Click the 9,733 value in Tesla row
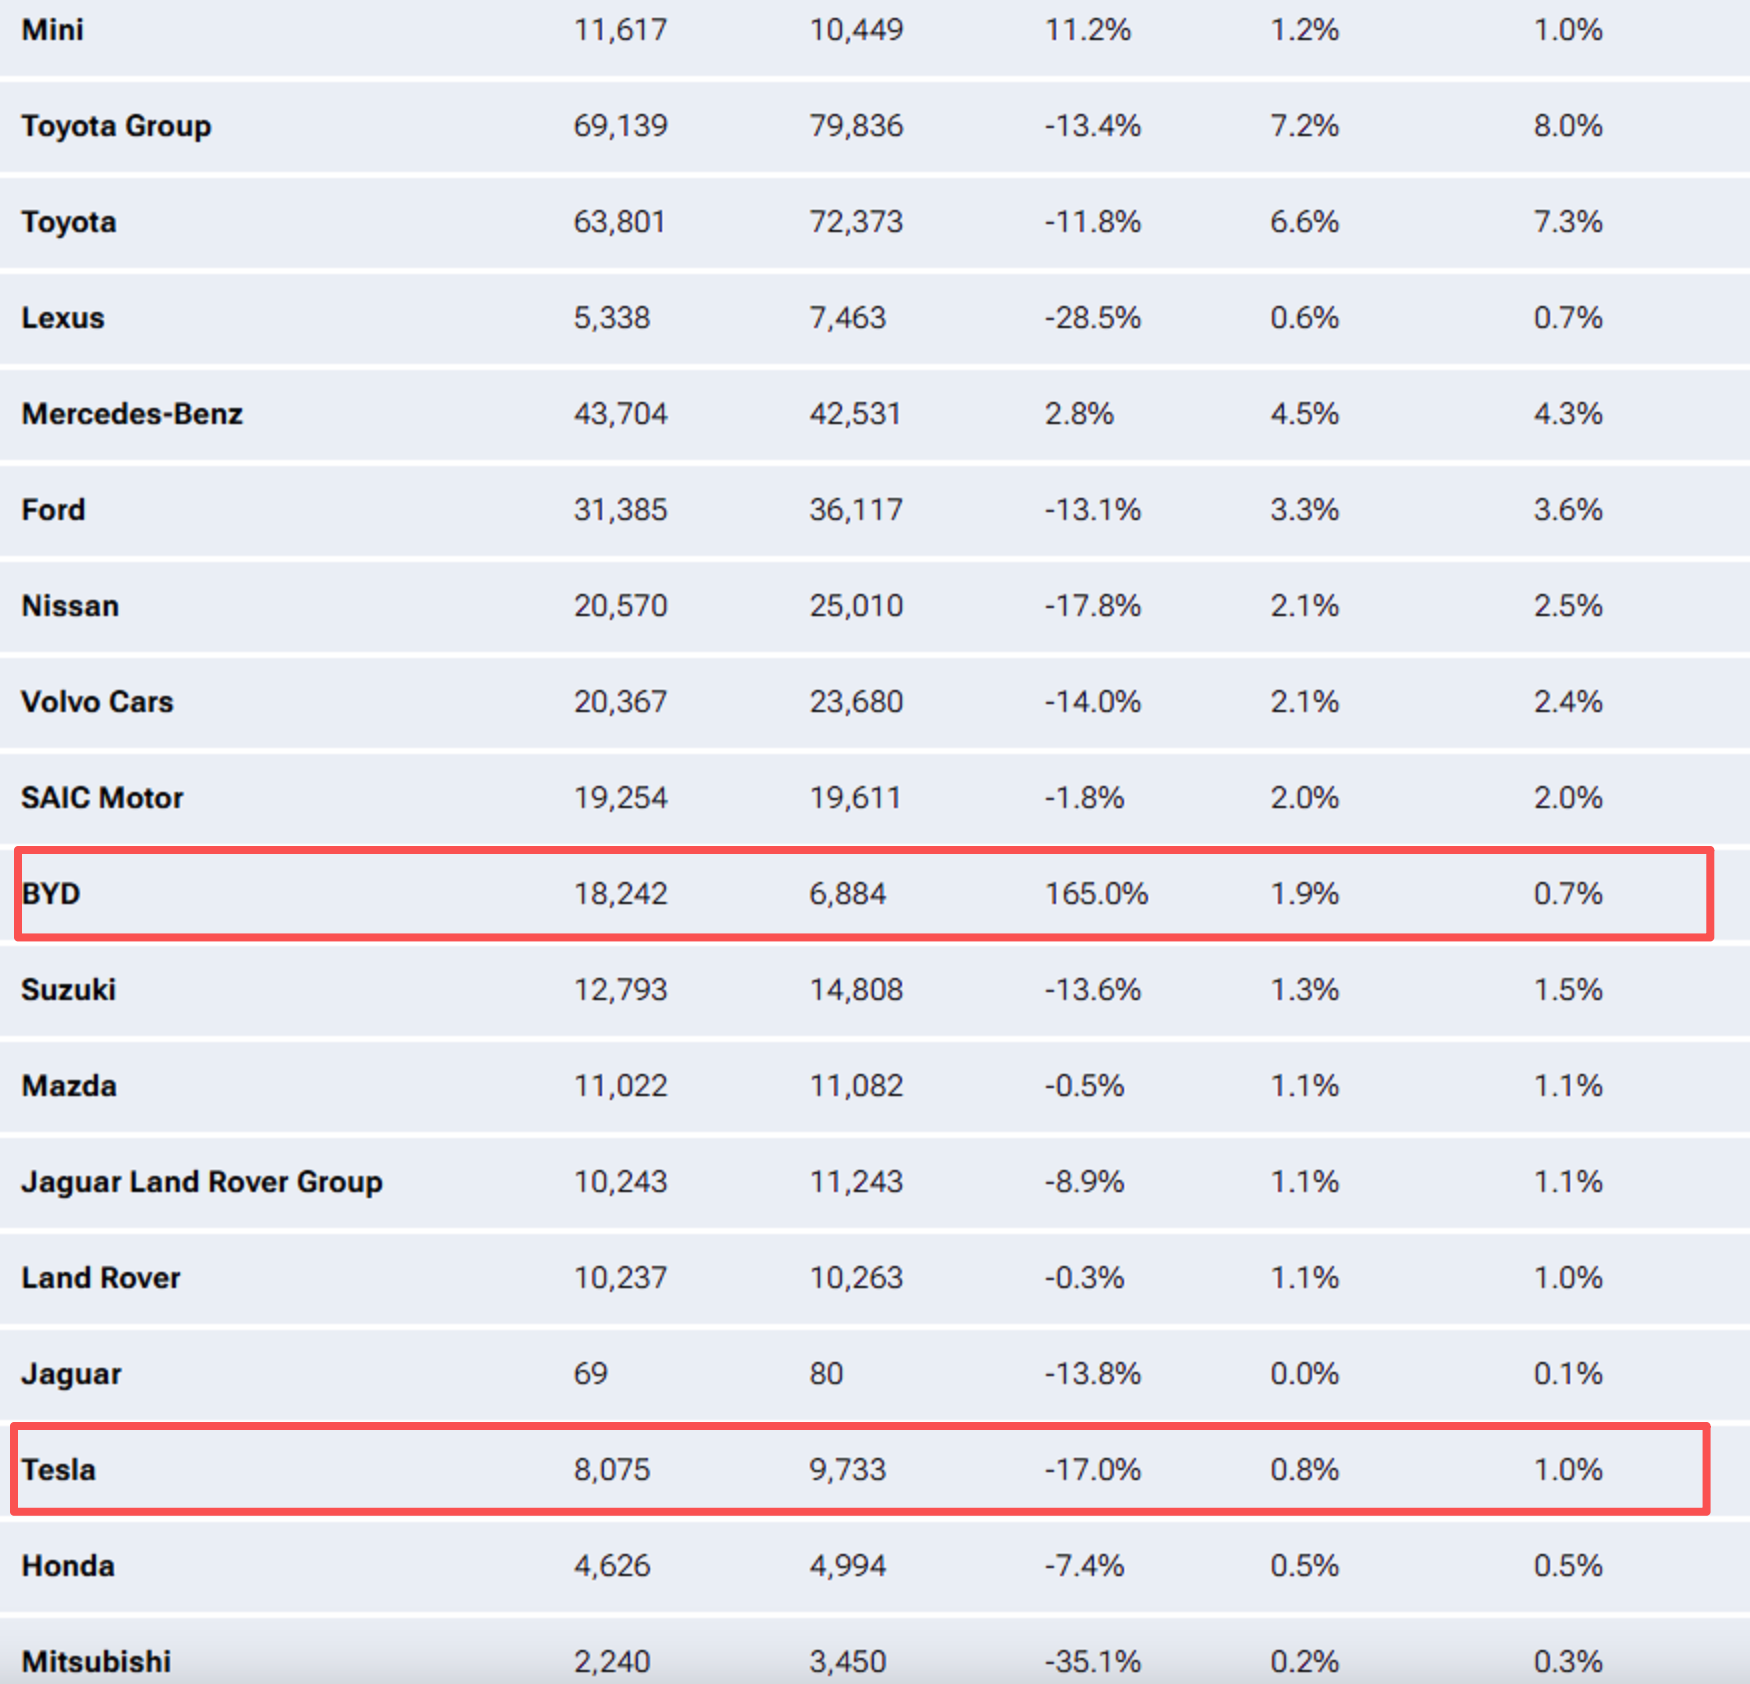The image size is (1750, 1684). point(847,1469)
